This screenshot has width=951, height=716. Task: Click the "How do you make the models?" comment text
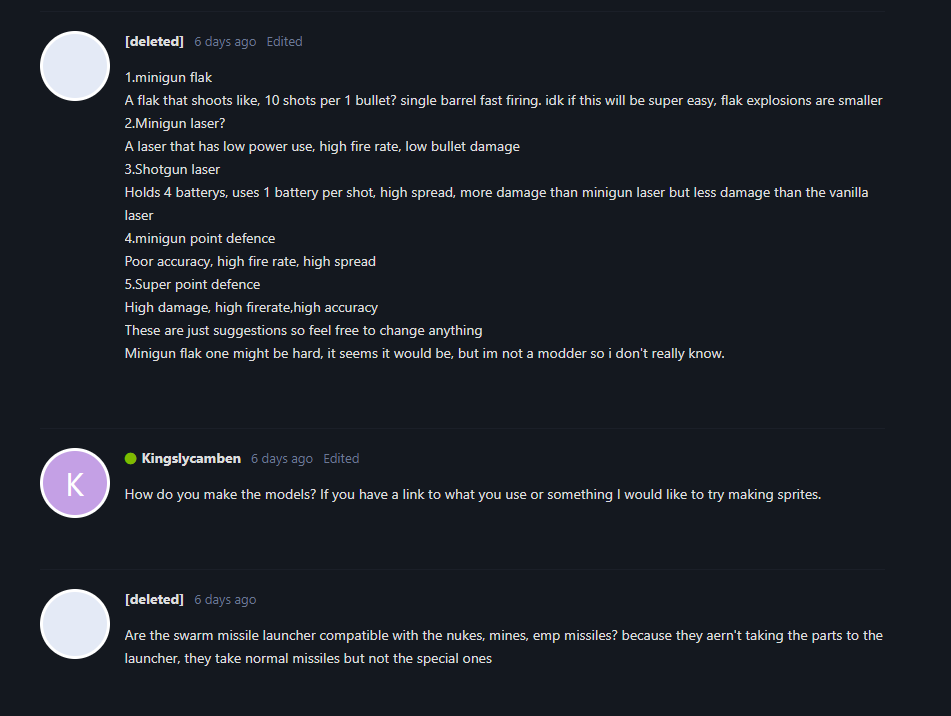(x=472, y=494)
